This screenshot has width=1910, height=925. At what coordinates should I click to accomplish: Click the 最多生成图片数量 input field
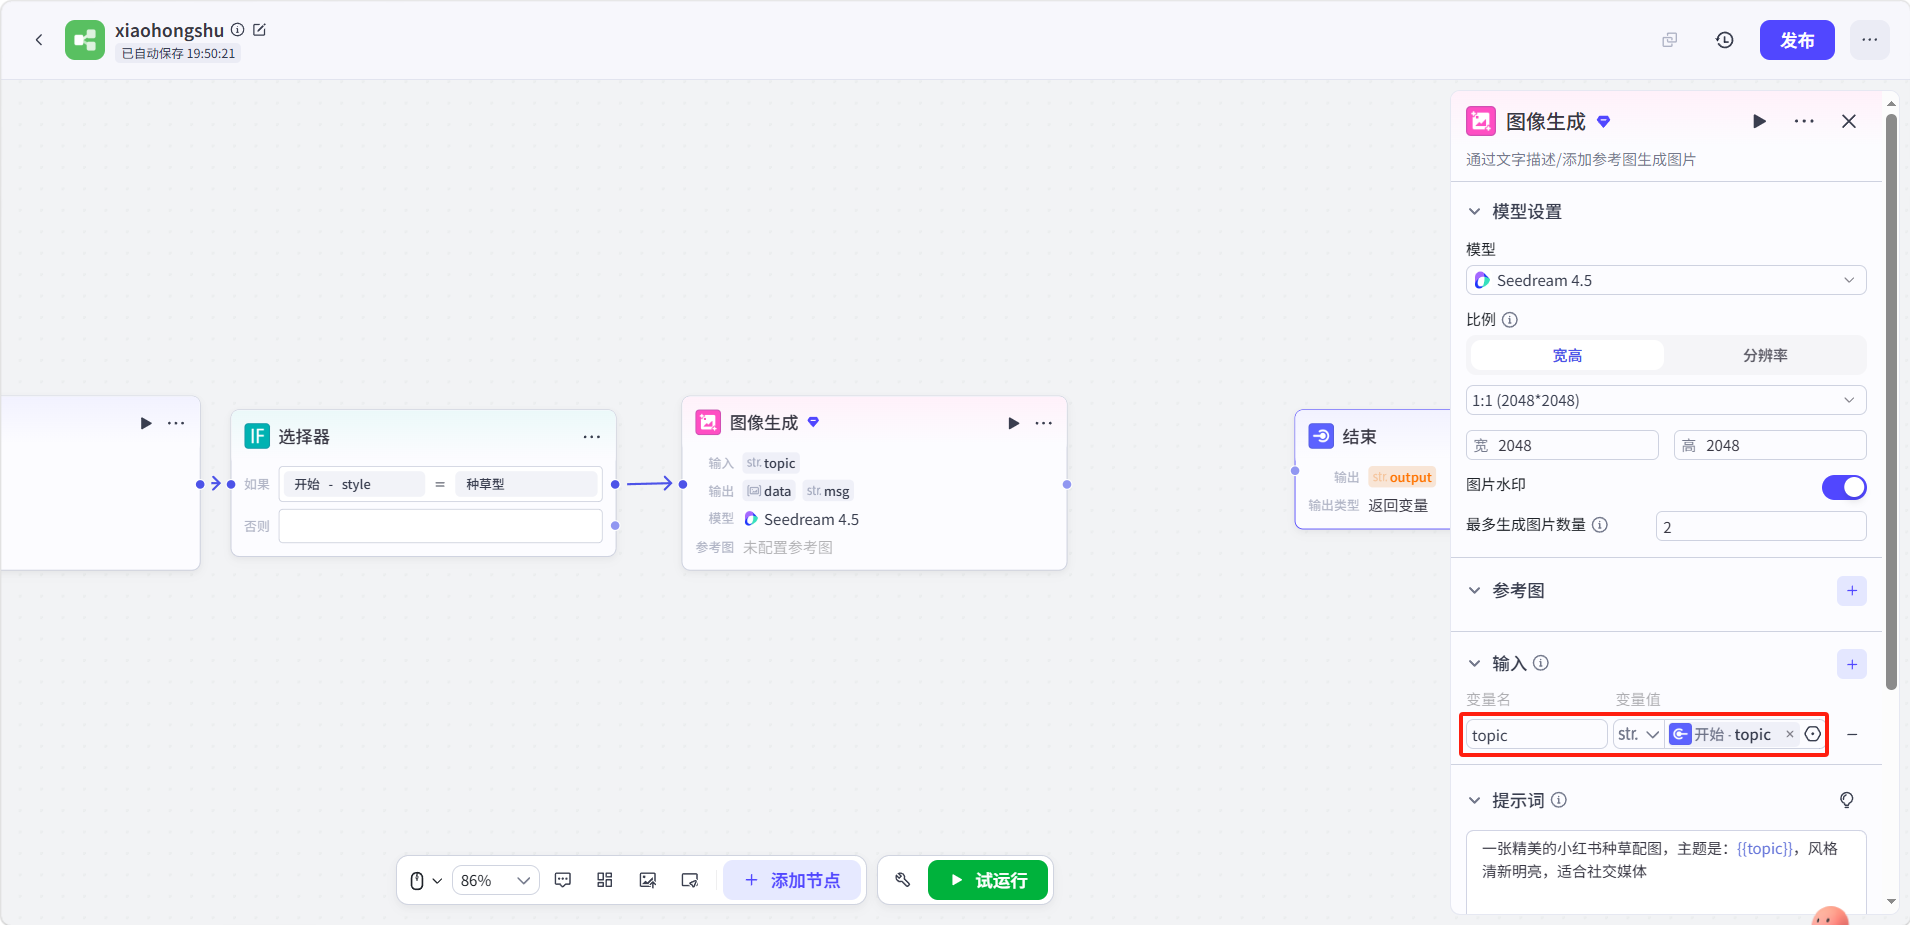click(1761, 526)
